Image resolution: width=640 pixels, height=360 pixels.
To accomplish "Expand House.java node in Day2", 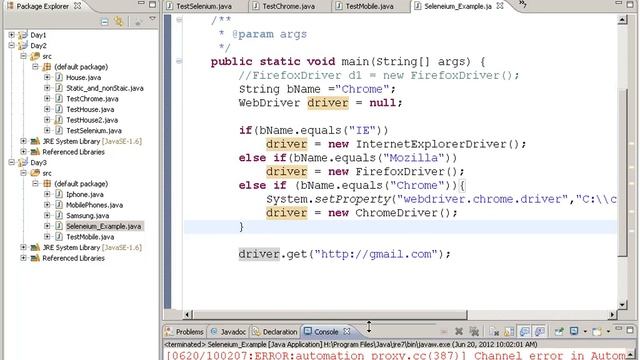I will click(x=47, y=78).
